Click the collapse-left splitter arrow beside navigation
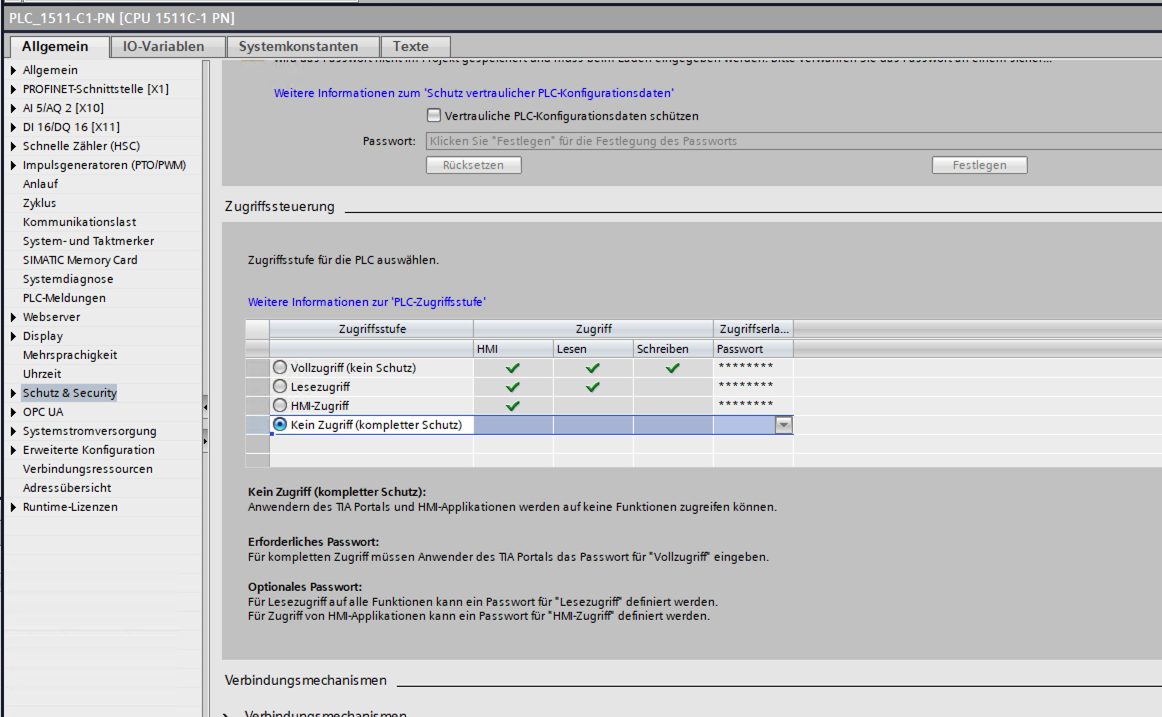 click(x=205, y=407)
